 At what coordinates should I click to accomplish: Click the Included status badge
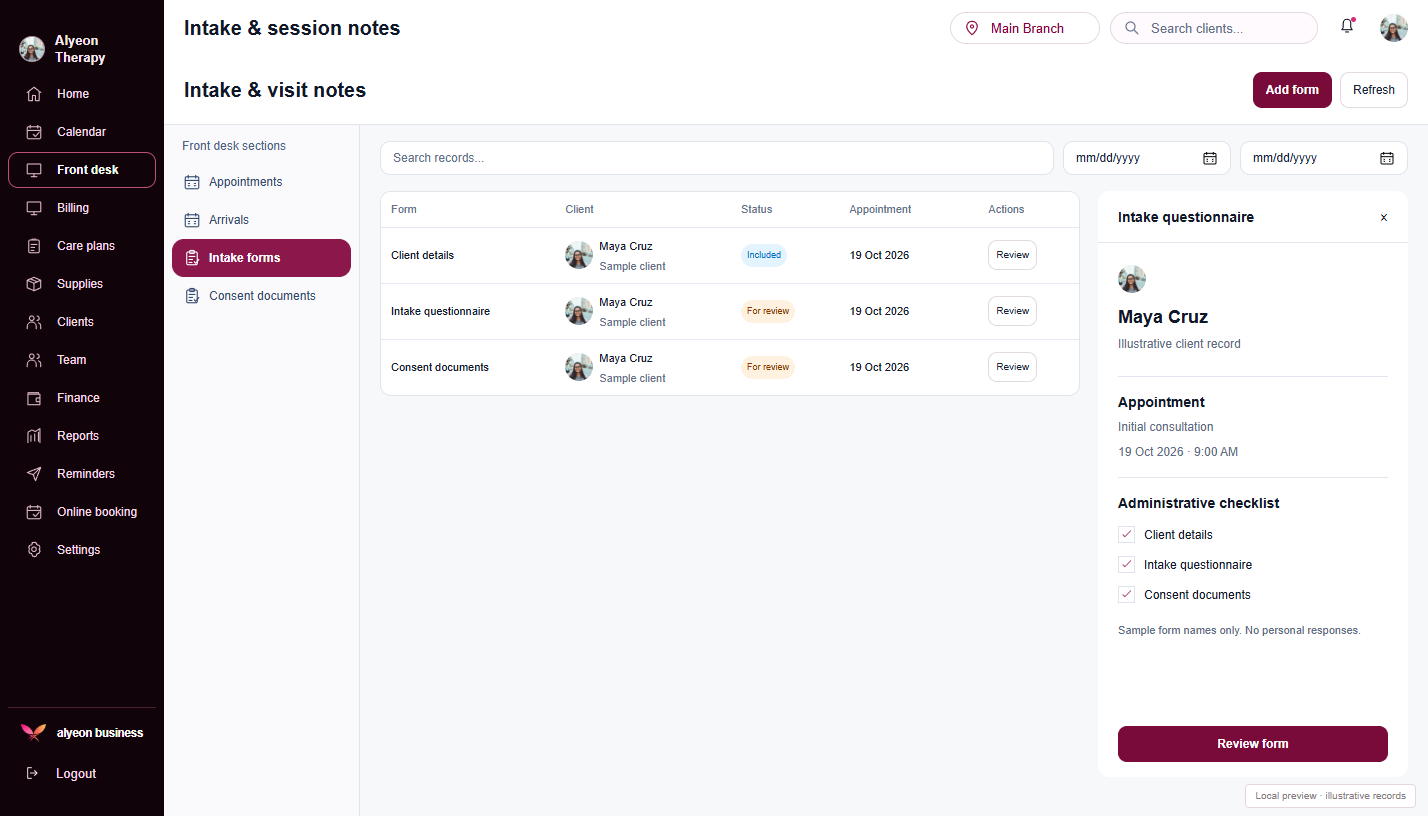(764, 255)
